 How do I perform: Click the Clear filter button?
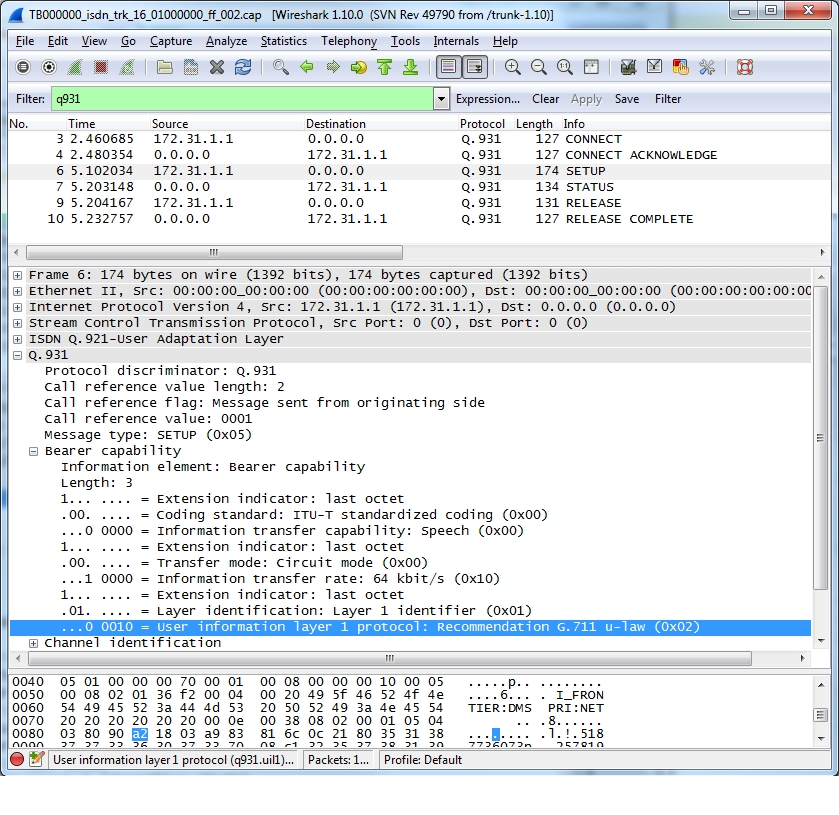(545, 99)
